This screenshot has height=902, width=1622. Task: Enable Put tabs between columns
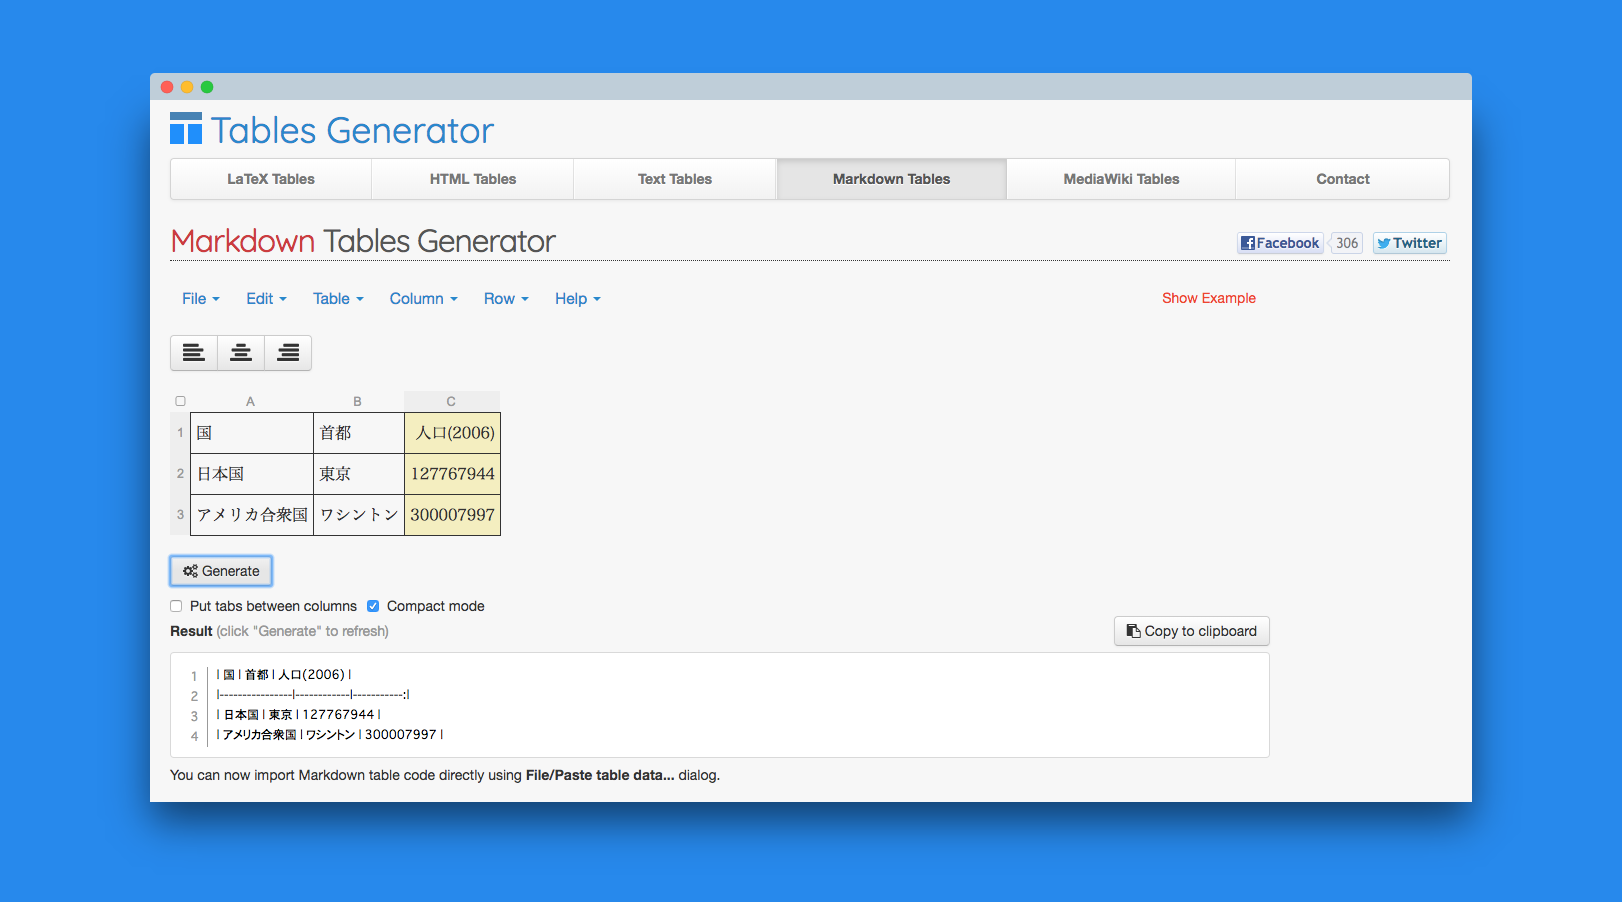pos(176,606)
